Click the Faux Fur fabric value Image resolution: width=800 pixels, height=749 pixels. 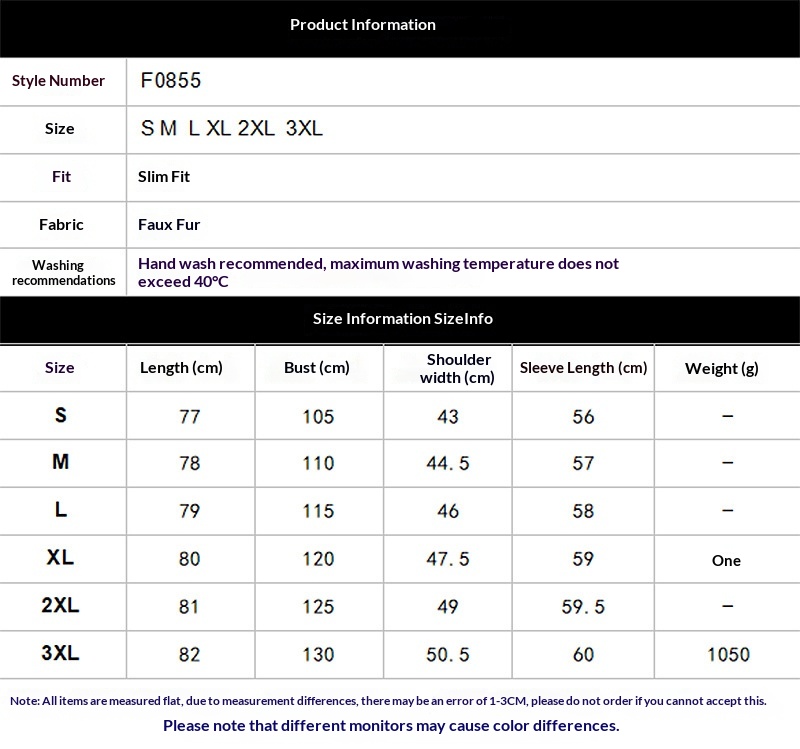[x=169, y=224]
